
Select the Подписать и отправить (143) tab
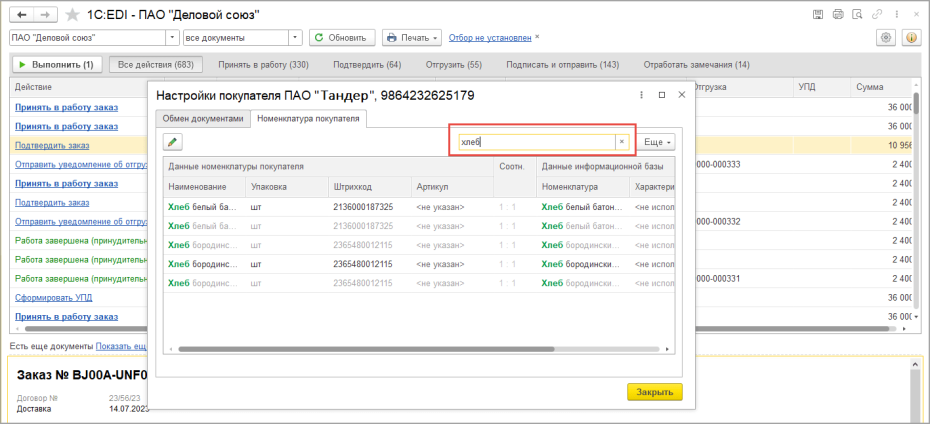click(562, 65)
